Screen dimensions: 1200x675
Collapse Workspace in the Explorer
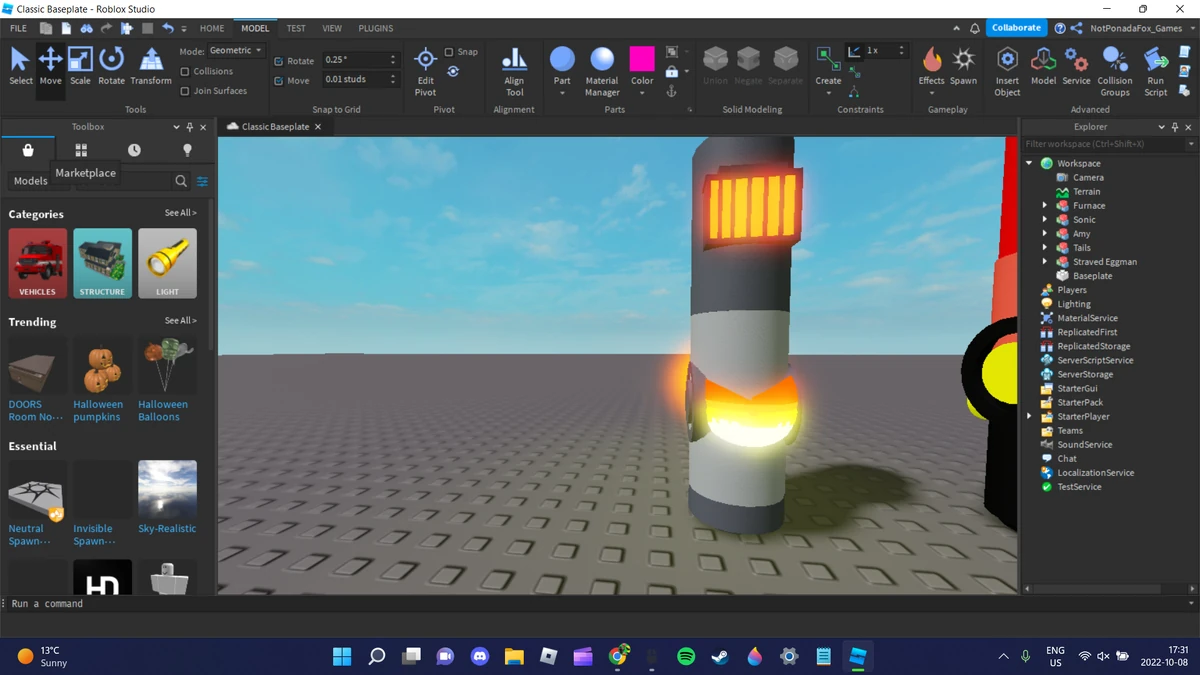tap(1030, 163)
